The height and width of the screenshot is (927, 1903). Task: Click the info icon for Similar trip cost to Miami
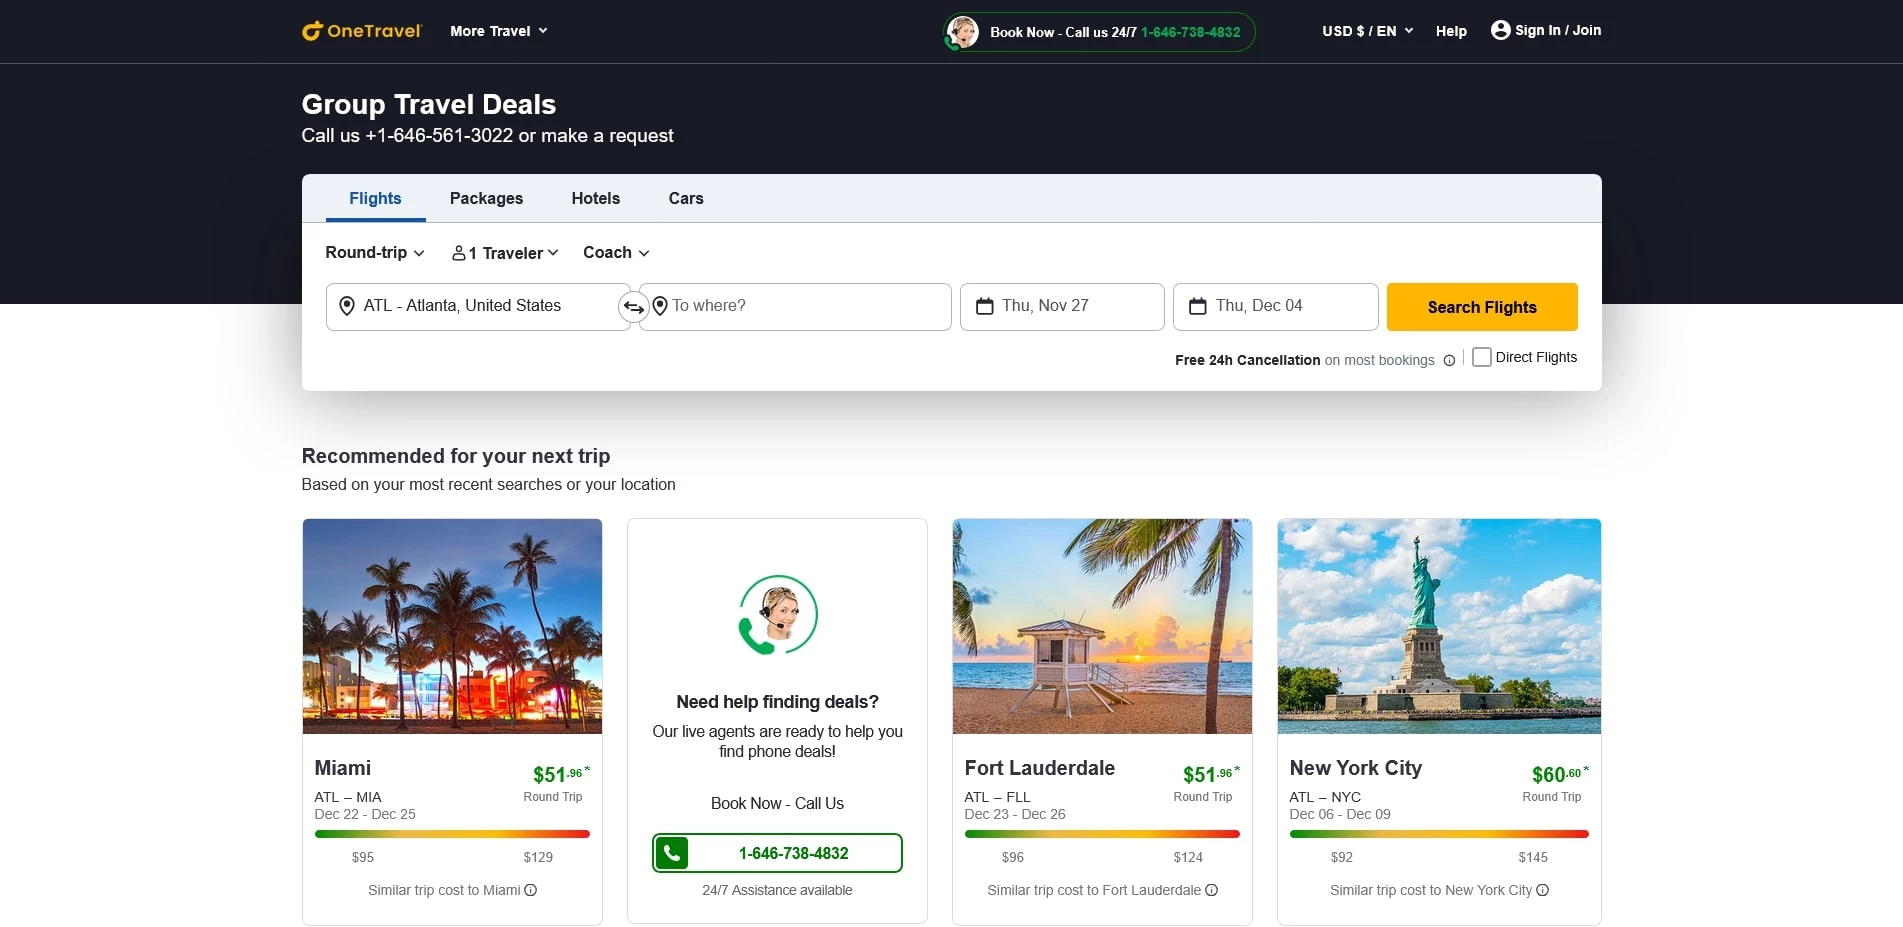click(x=529, y=890)
